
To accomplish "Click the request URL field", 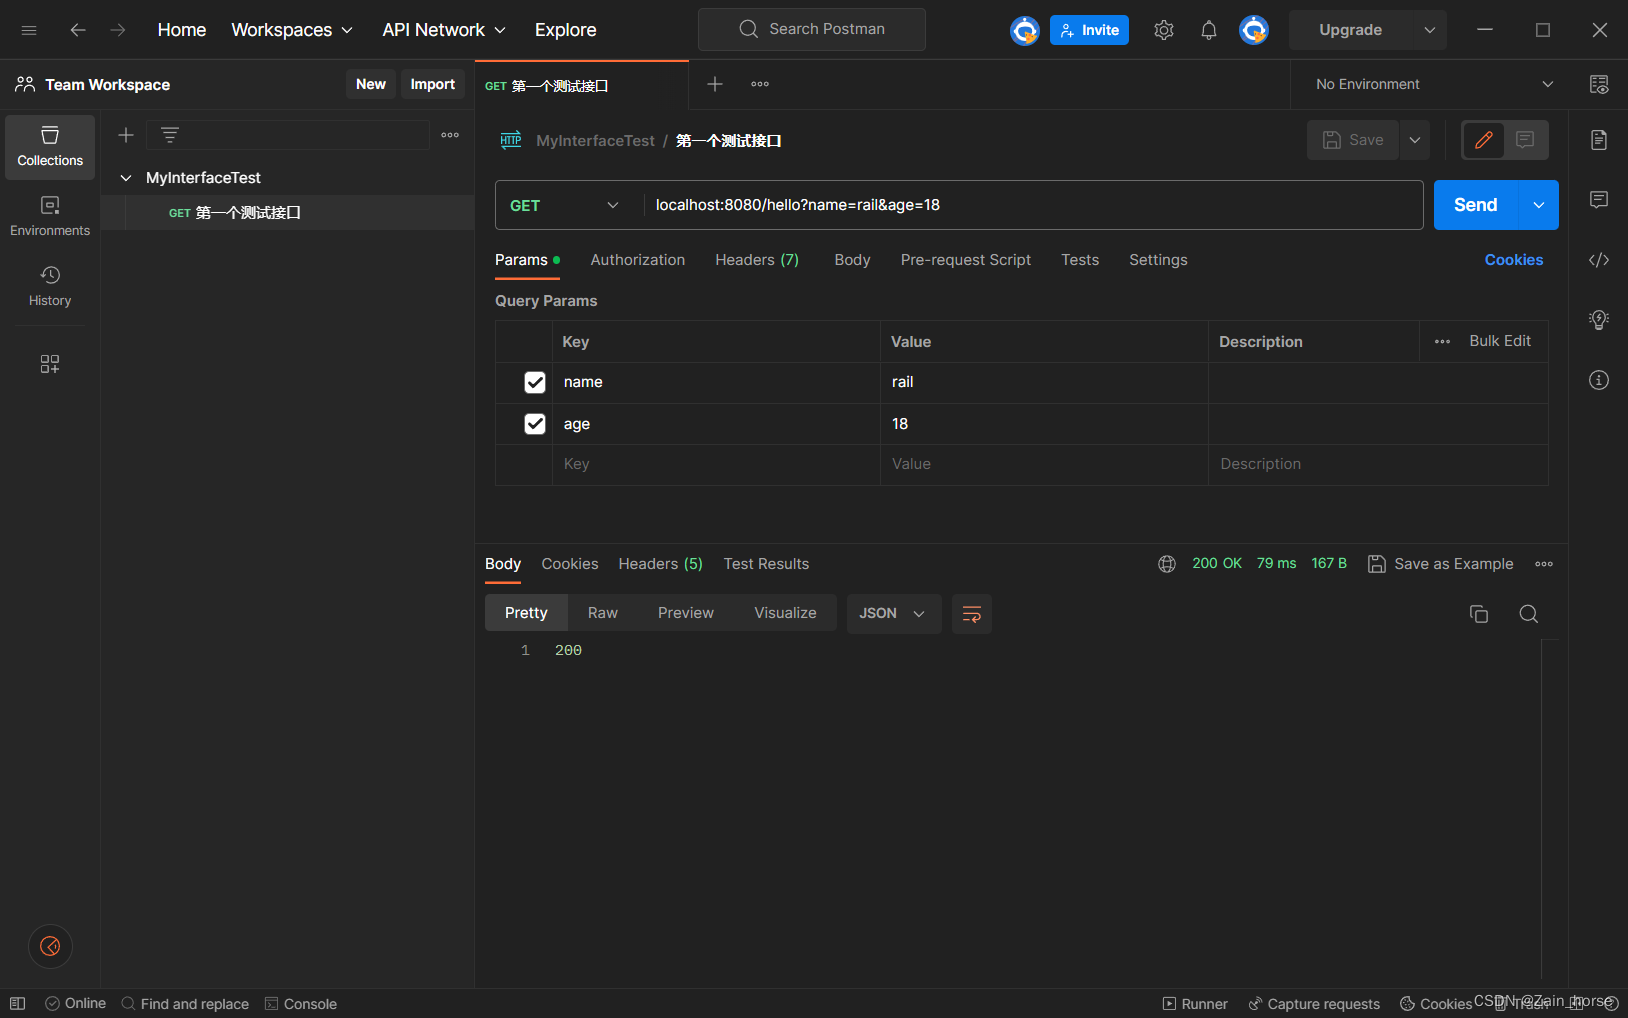I will [x=1033, y=205].
